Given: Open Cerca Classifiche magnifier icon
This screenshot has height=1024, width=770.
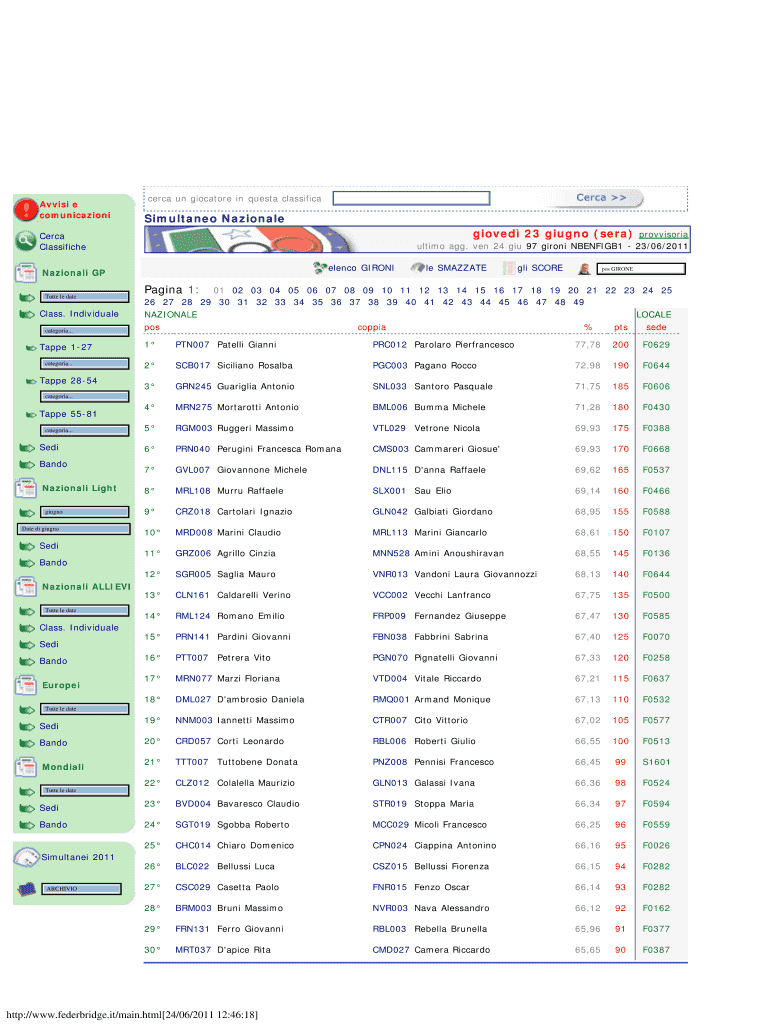Looking at the screenshot, I should click(26, 241).
